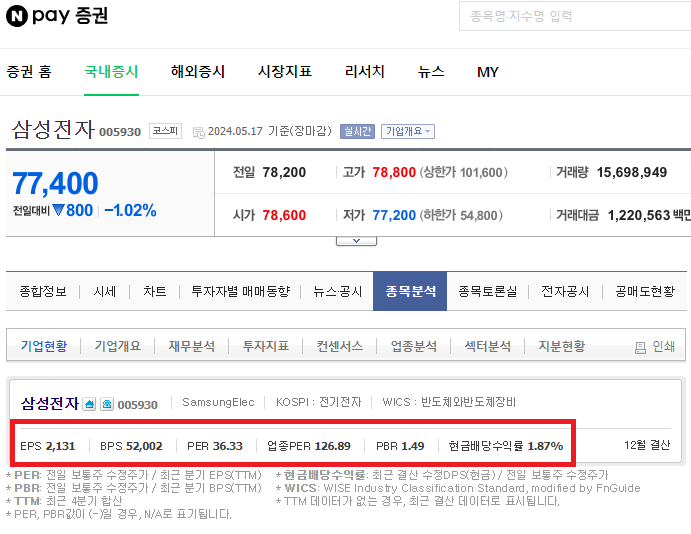Click the KOSPI : 전기전자 label
Viewport: 691px width, 534px height.
coord(319,402)
